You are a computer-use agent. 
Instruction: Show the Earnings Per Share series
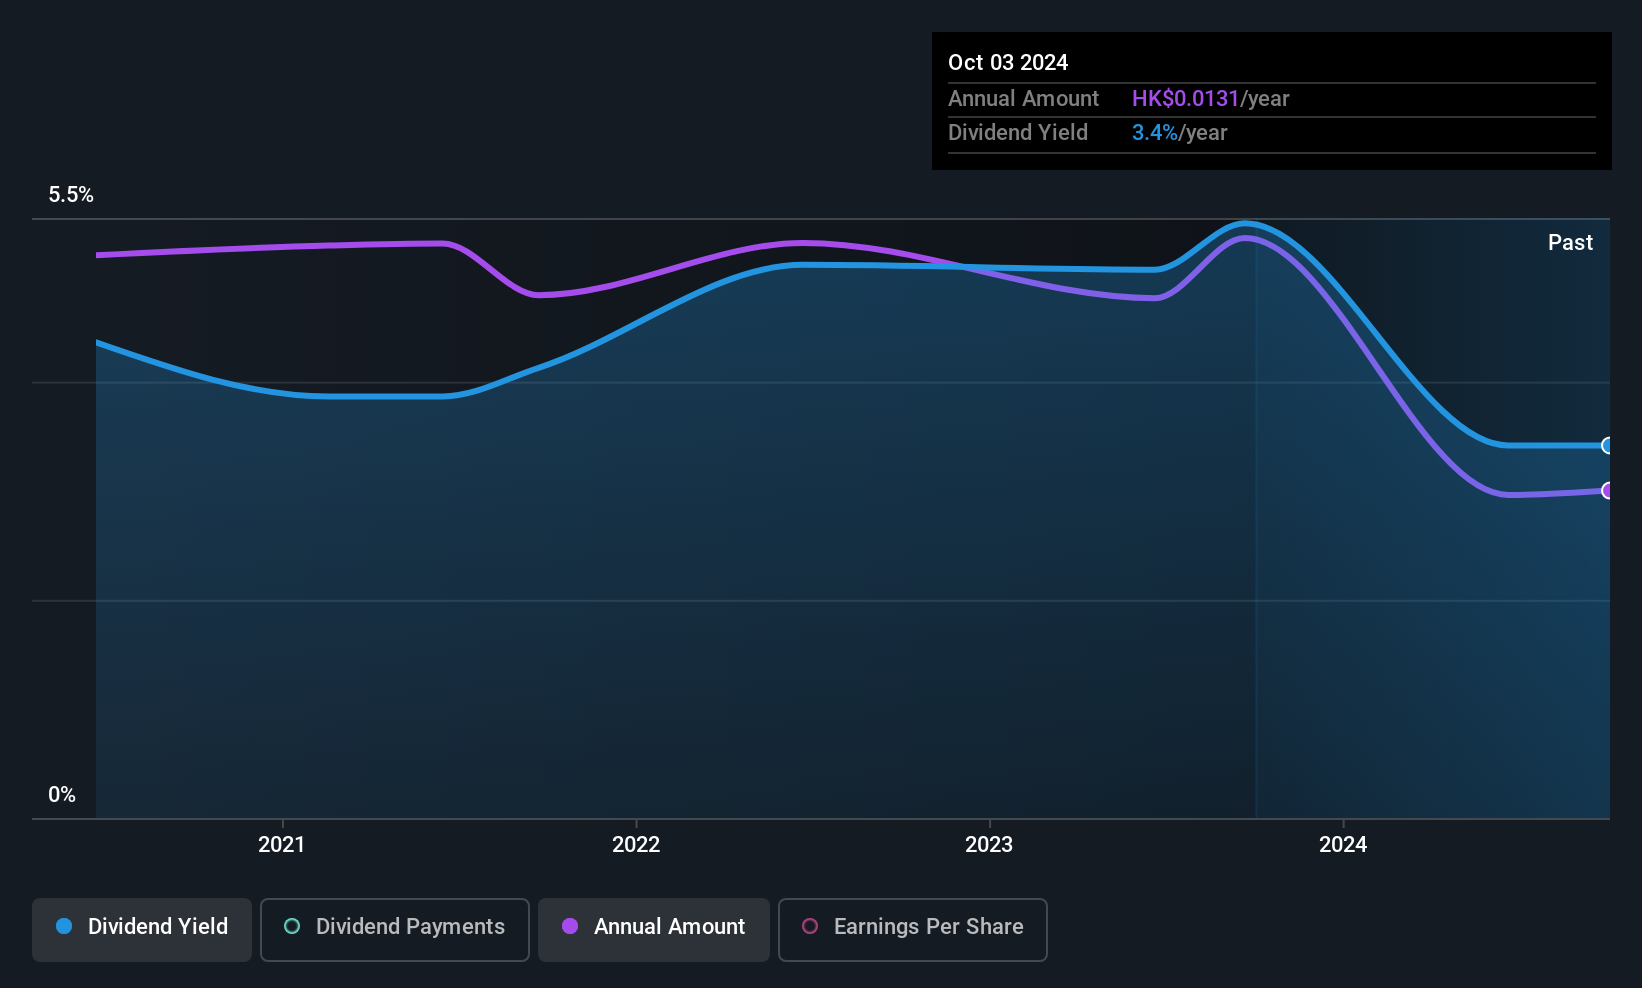(913, 929)
